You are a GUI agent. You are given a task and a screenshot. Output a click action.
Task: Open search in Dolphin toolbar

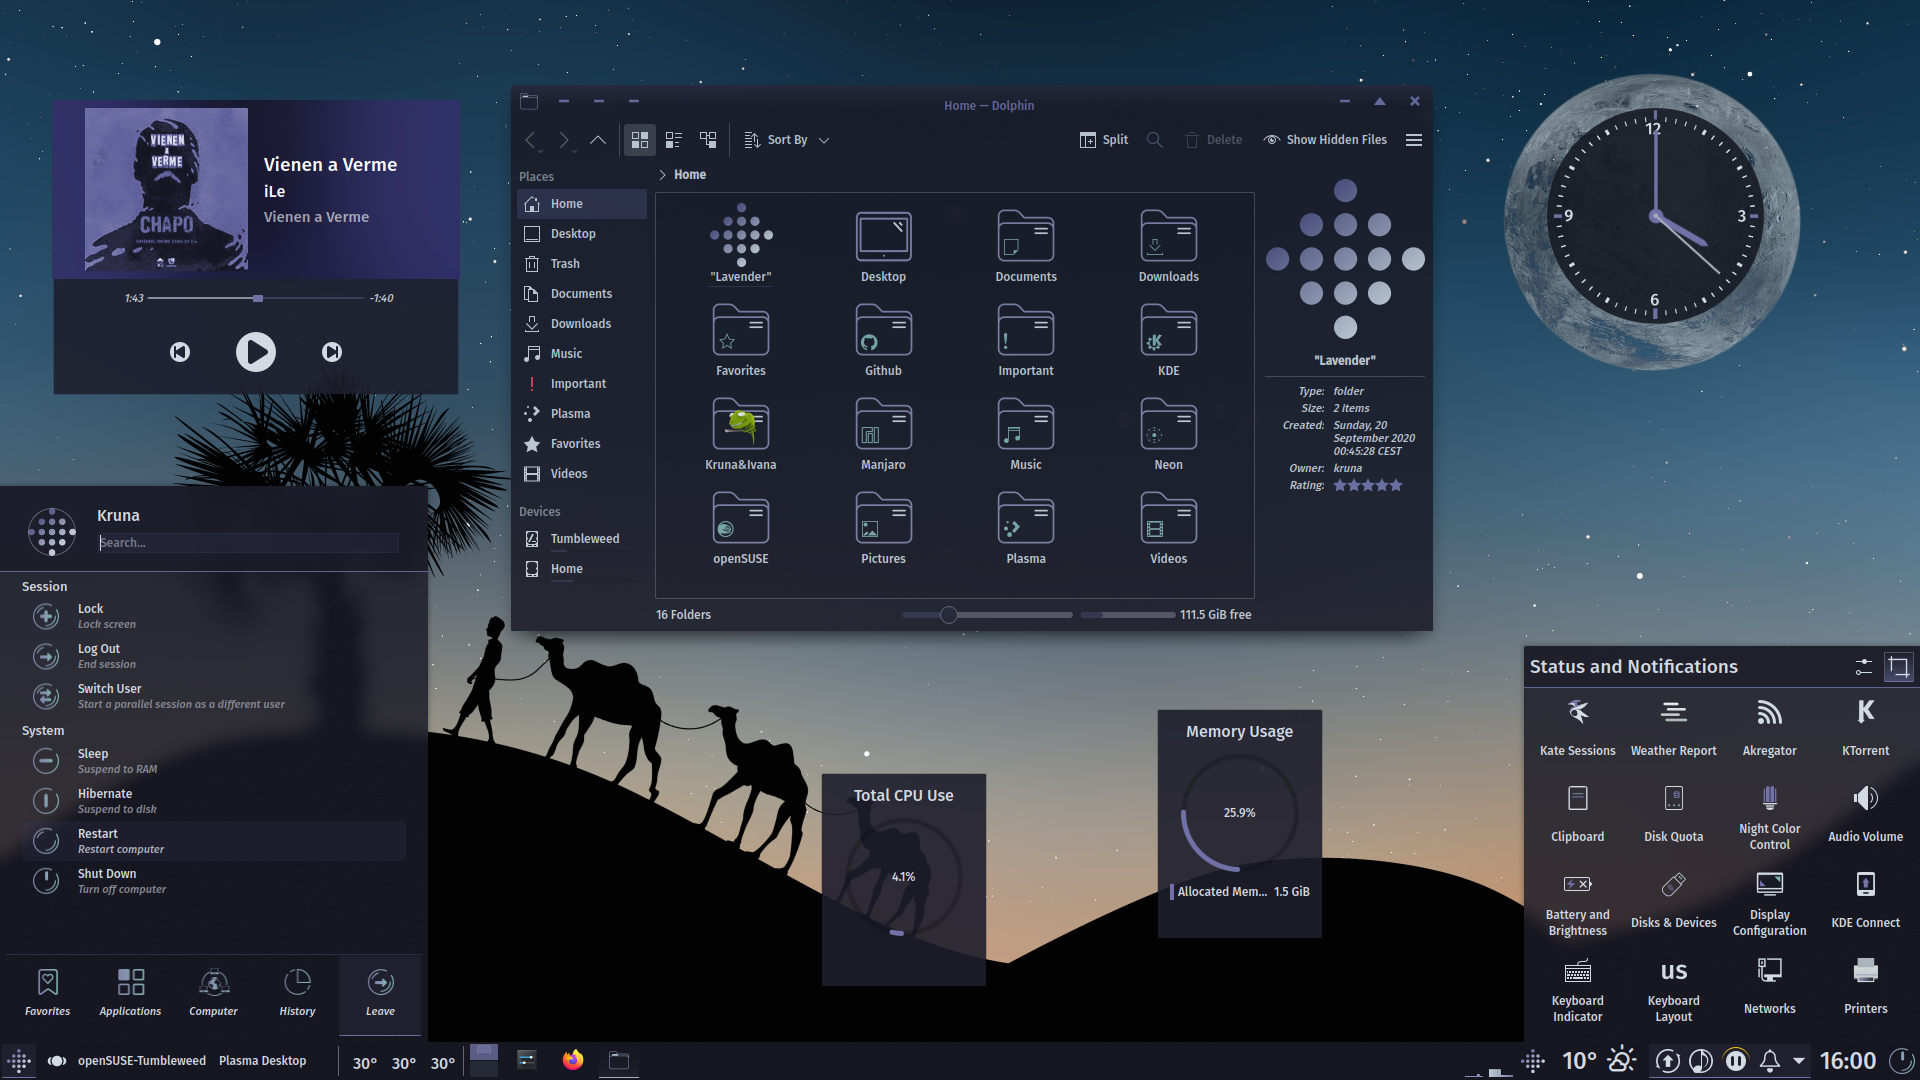tap(1155, 140)
